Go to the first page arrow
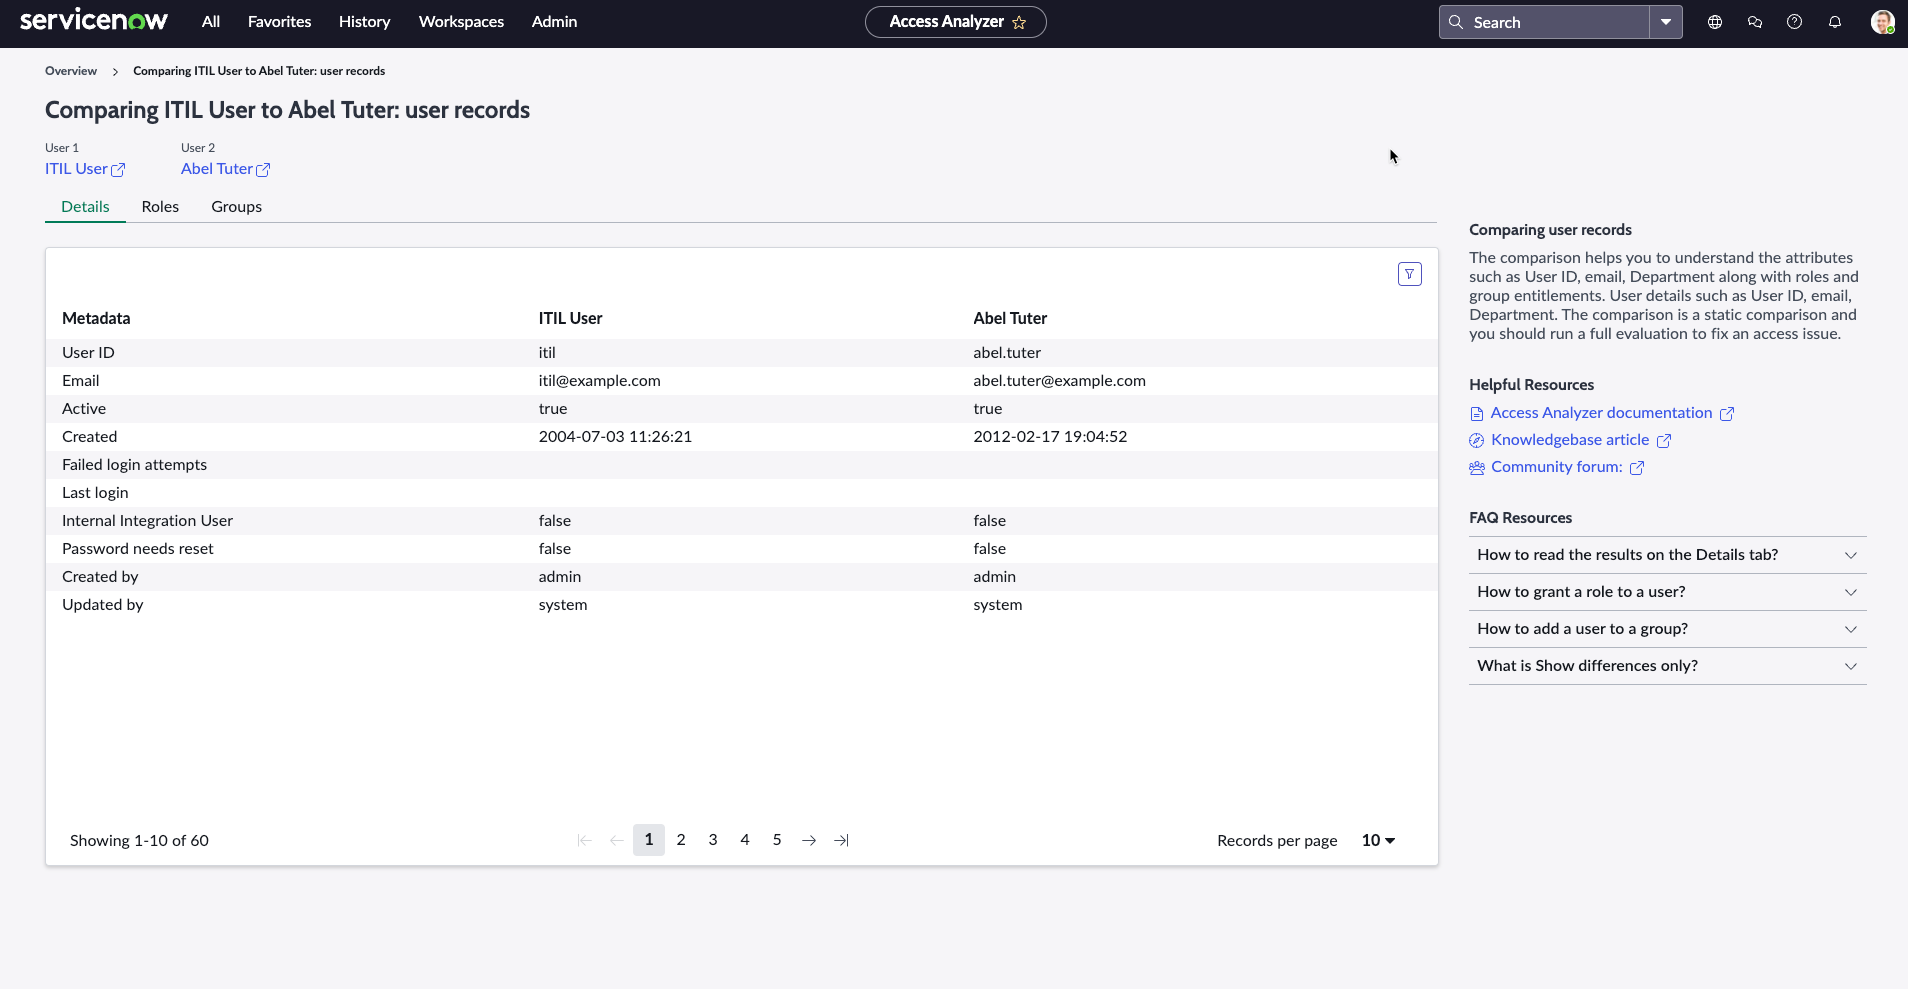 coord(585,841)
